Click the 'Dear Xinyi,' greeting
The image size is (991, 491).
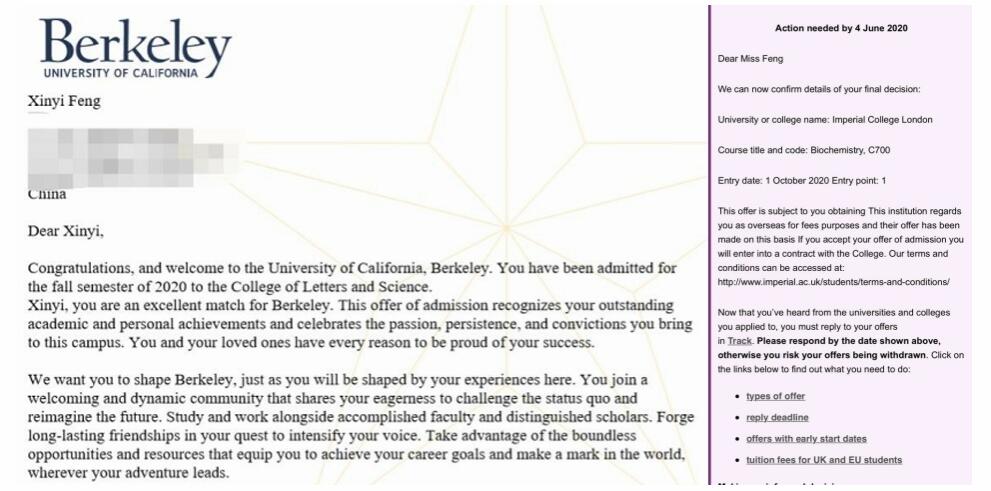coord(66,232)
